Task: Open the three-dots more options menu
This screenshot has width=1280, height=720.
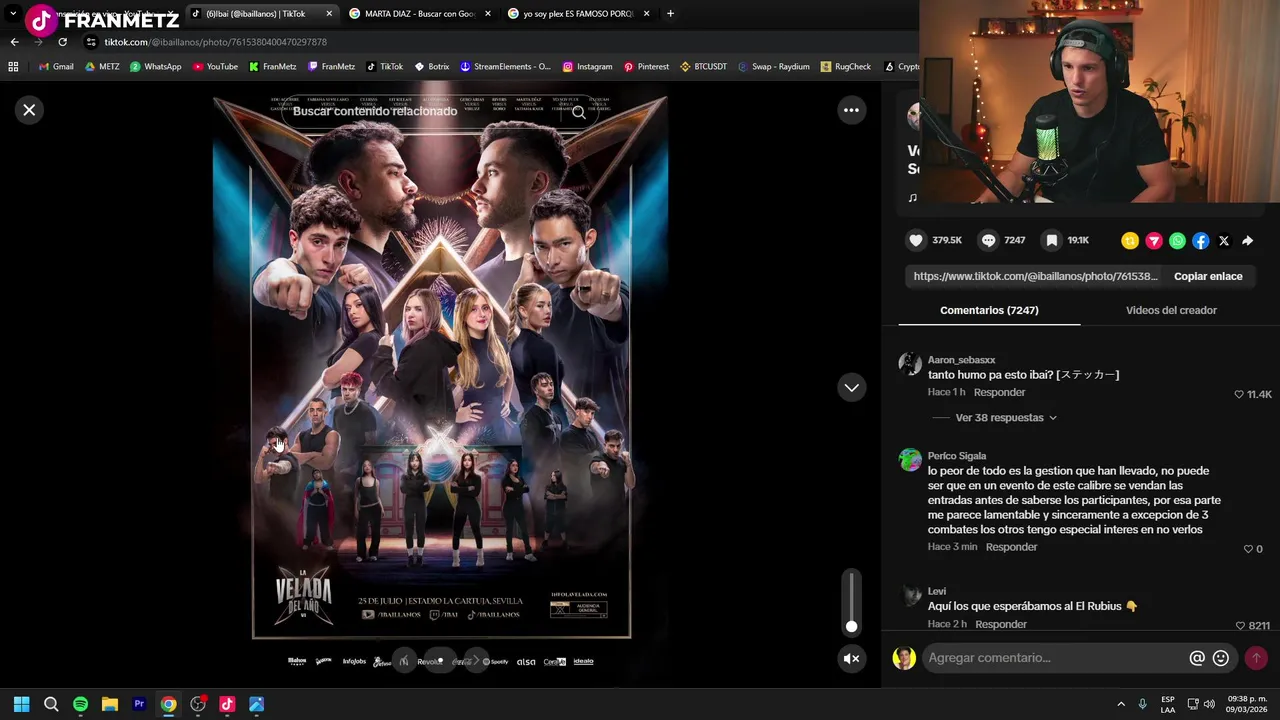Action: [x=851, y=110]
